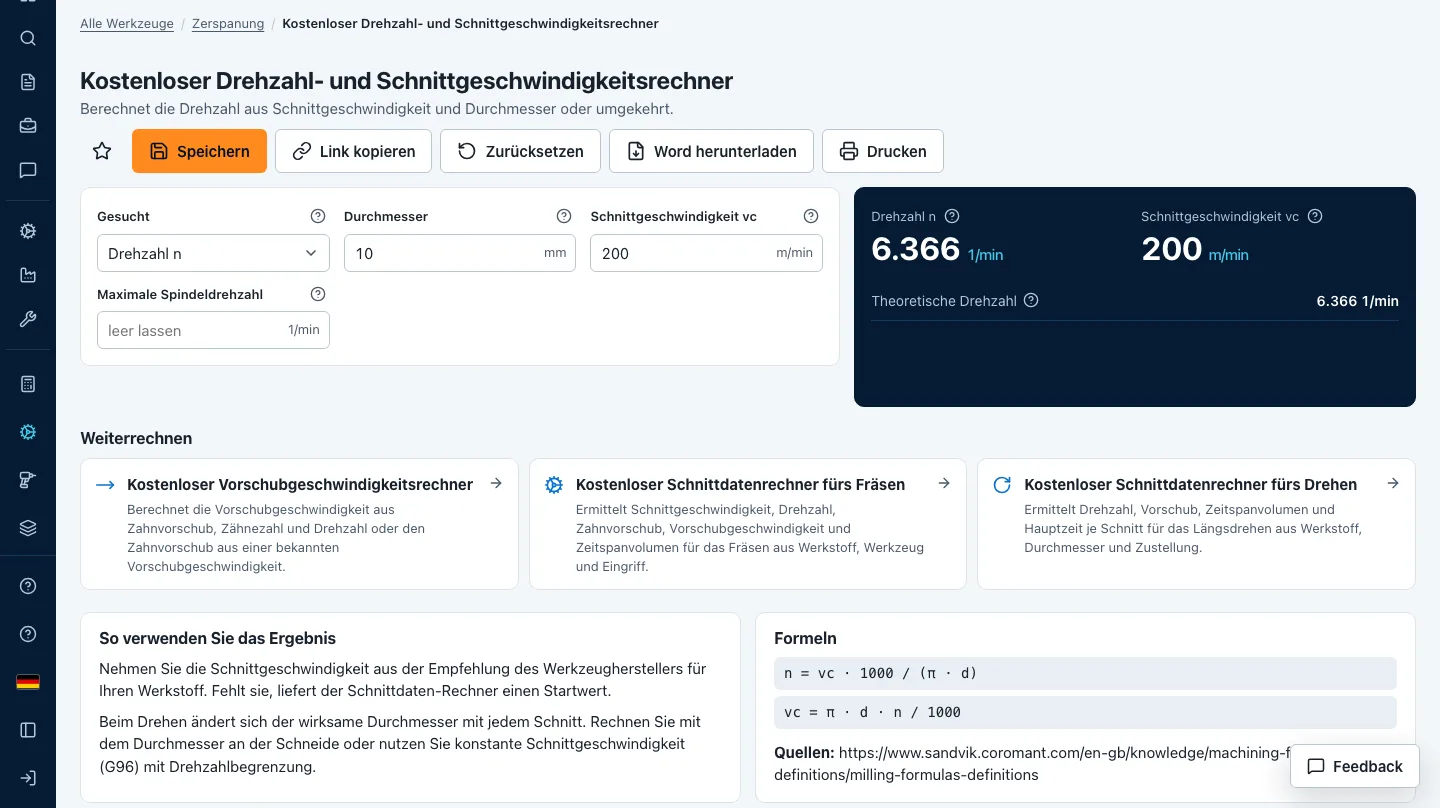Reset inputs with Zurücksetzen
The image size is (1440, 808).
520,151
